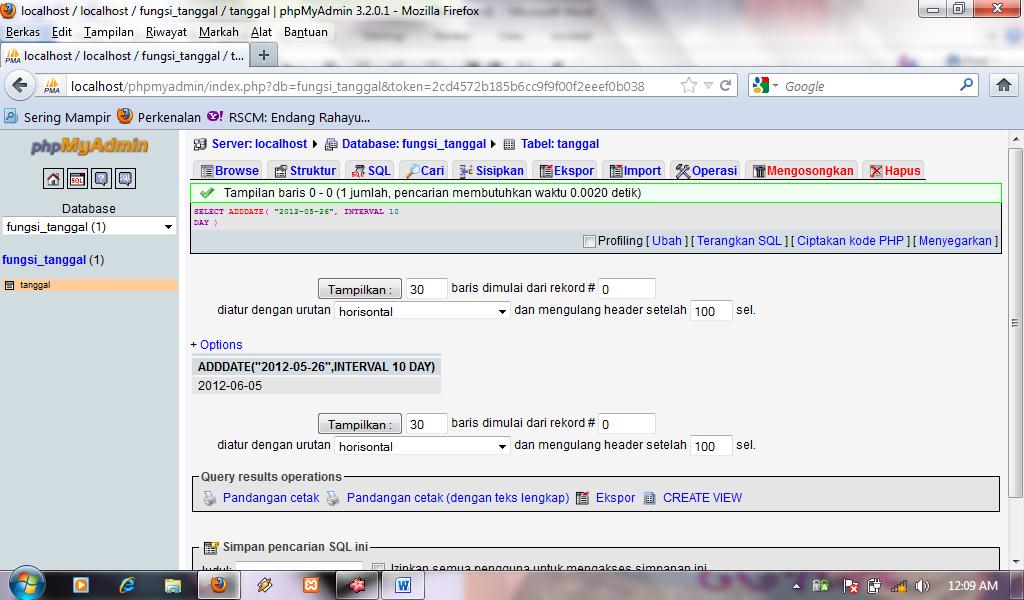The width and height of the screenshot is (1024, 600).
Task: Open phpMyAdmin documentation icon in sidebar
Action: click(x=101, y=178)
